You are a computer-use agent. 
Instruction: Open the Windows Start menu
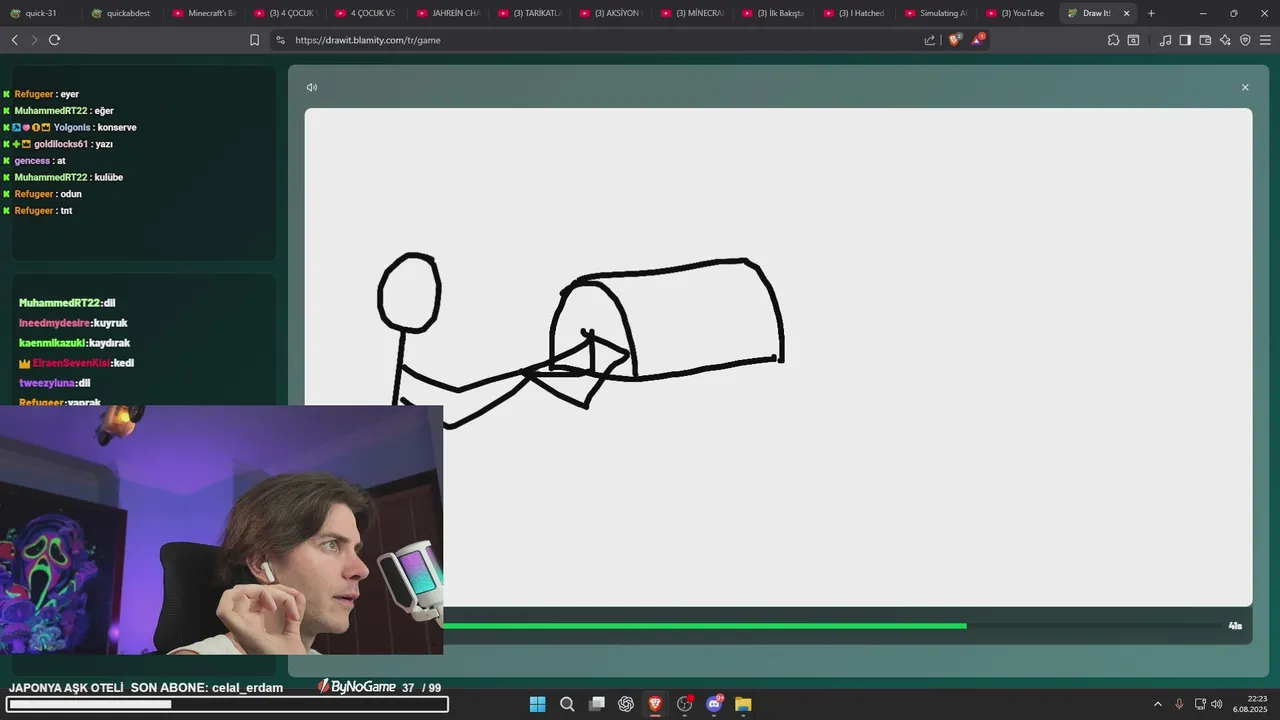click(537, 704)
